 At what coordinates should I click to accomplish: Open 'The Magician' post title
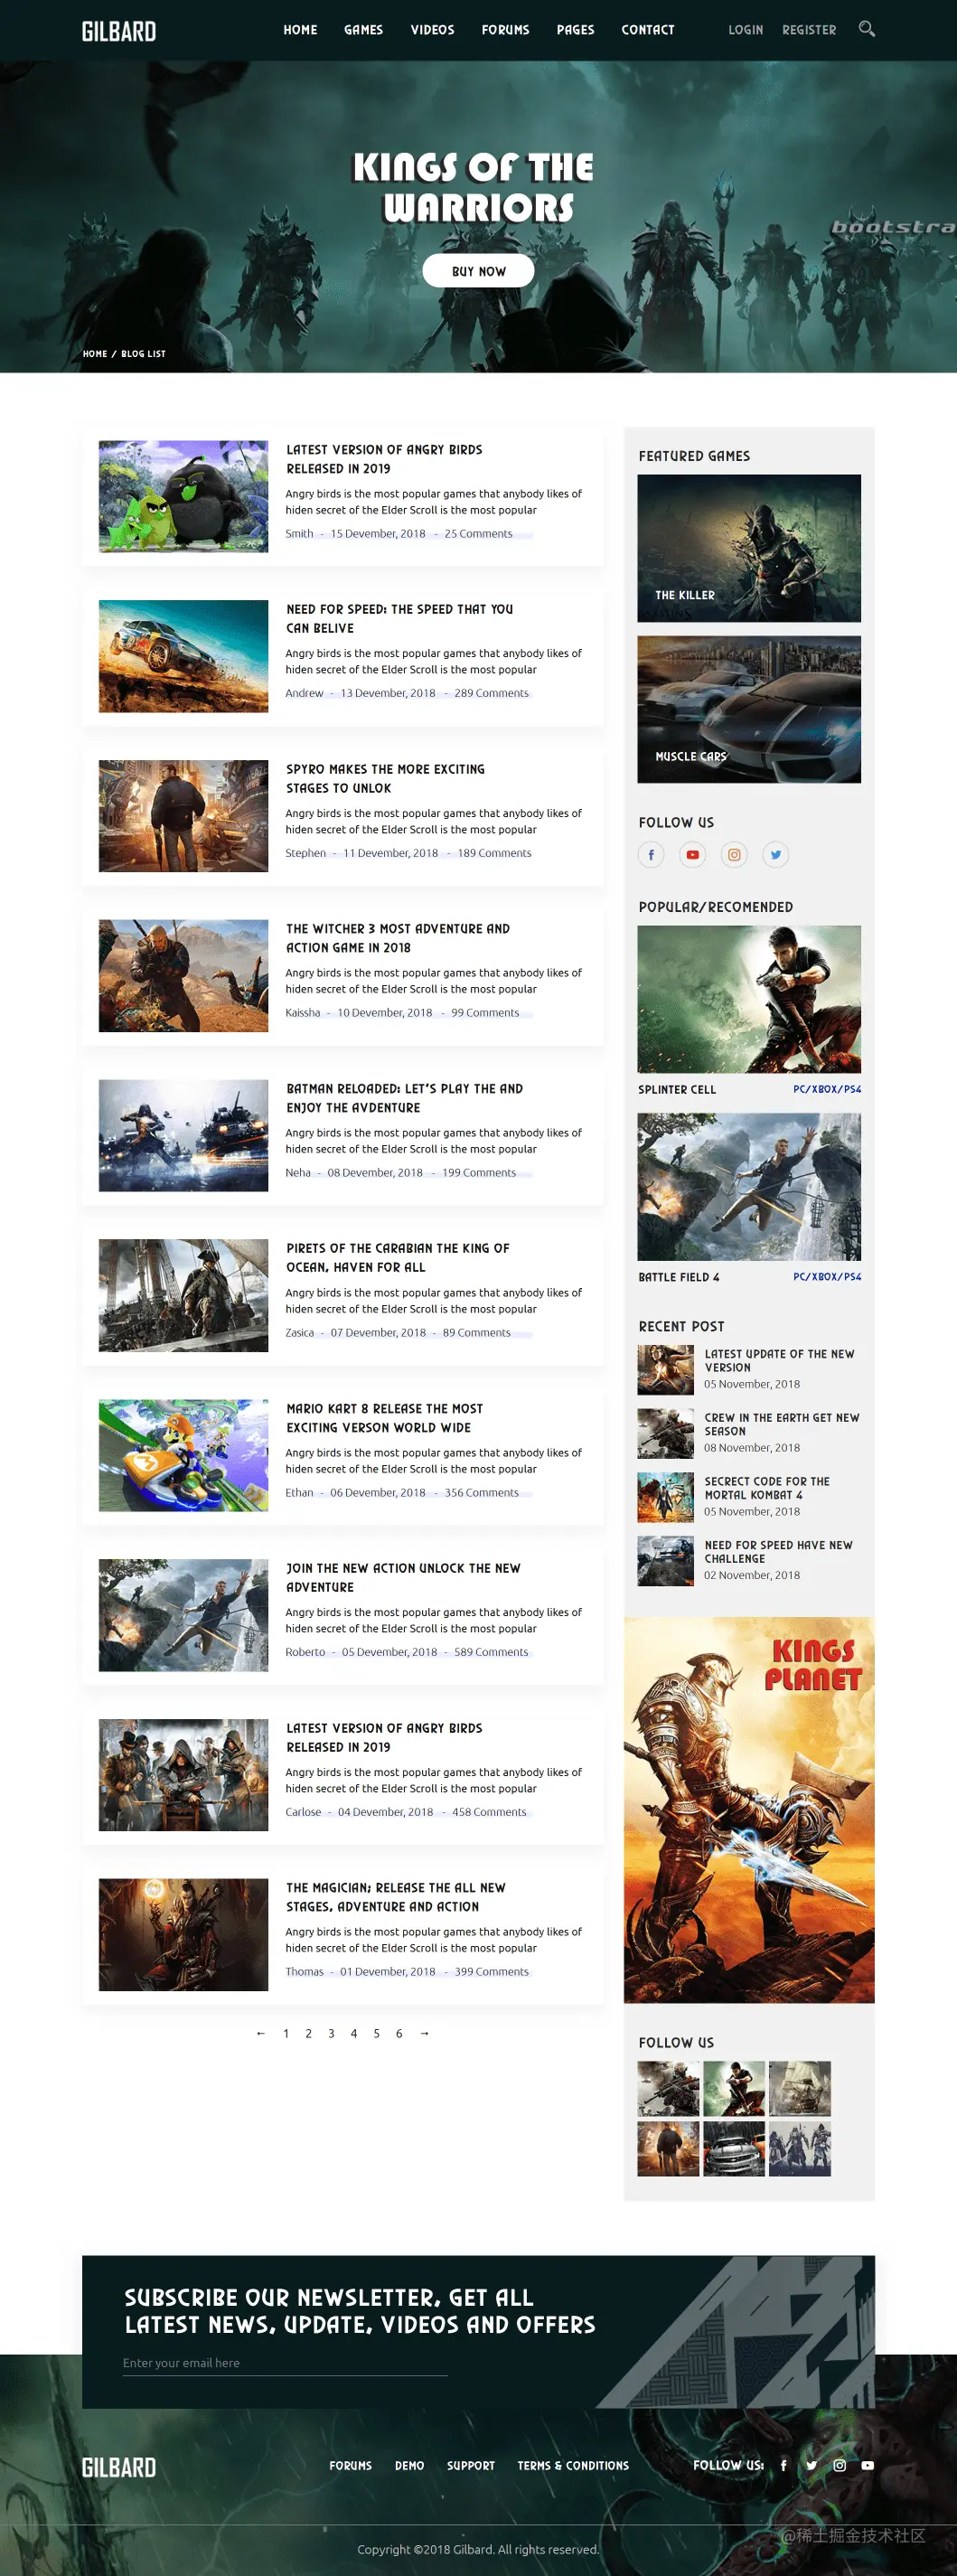click(396, 1897)
